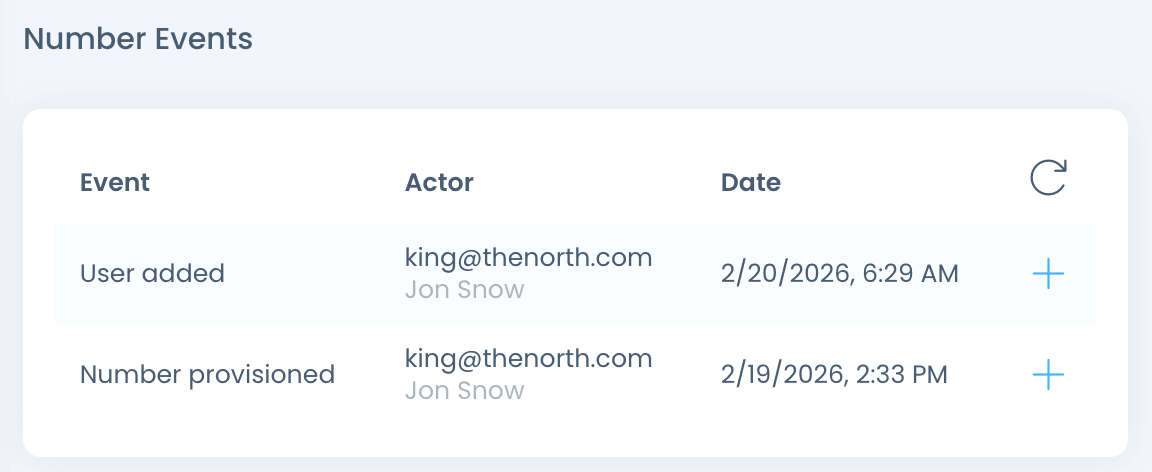Click Jon Snow under Number provisioned event
This screenshot has width=1152, height=472.
tap(464, 390)
